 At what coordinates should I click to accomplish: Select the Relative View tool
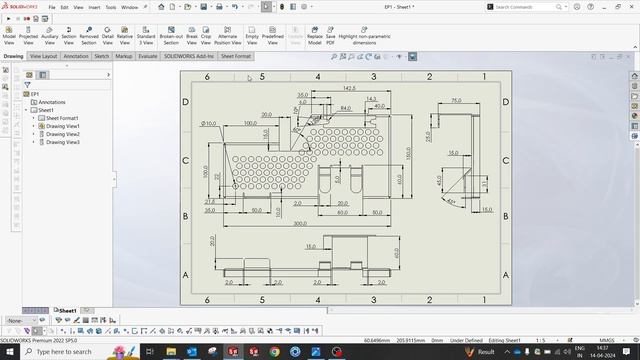pos(124,36)
